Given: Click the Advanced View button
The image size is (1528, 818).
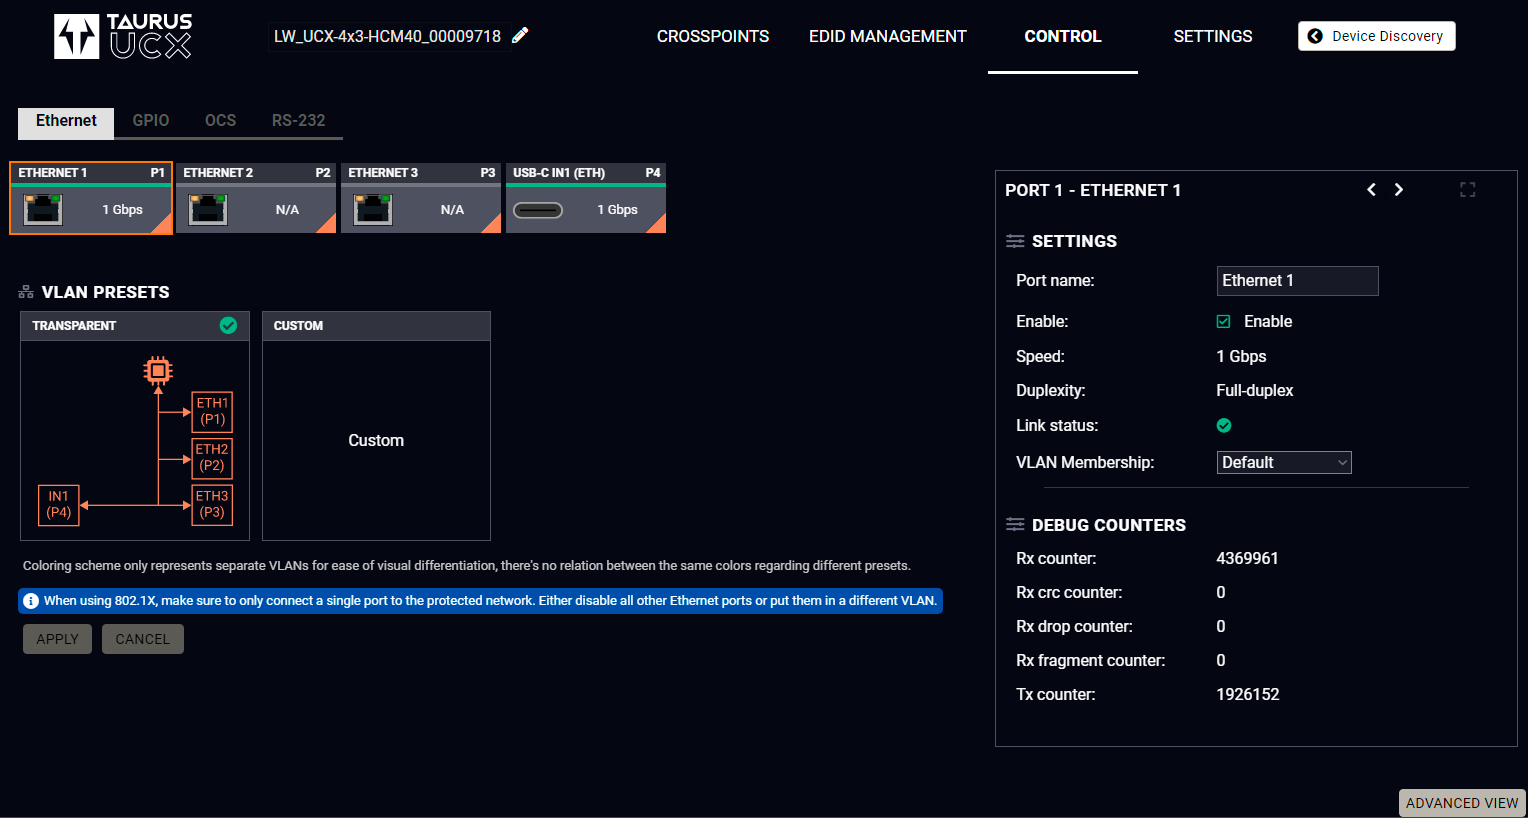Looking at the screenshot, I should pos(1461,803).
